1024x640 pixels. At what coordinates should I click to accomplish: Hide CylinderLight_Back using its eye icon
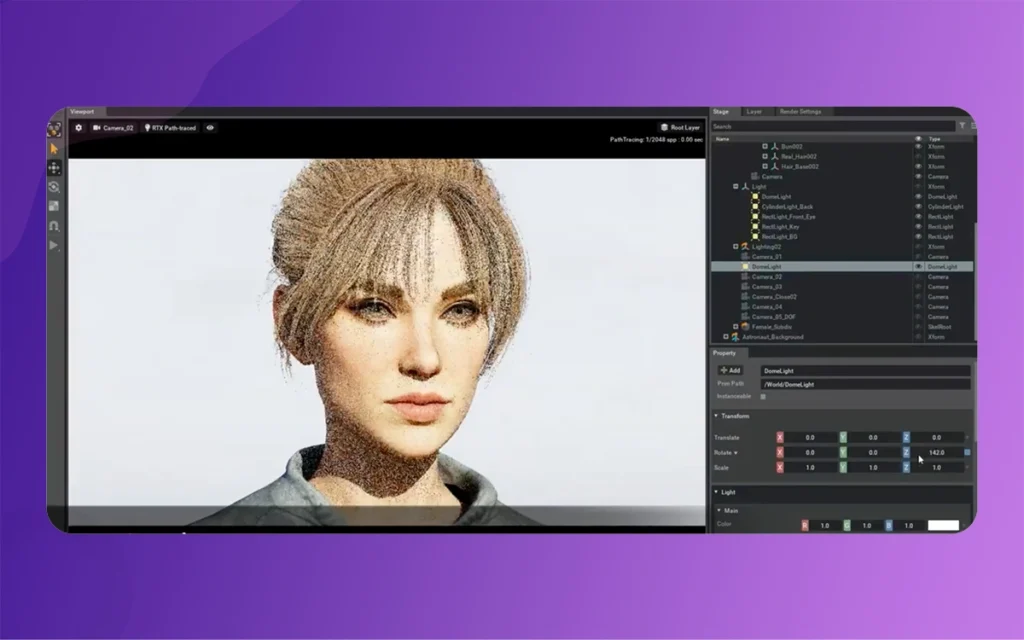click(918, 206)
